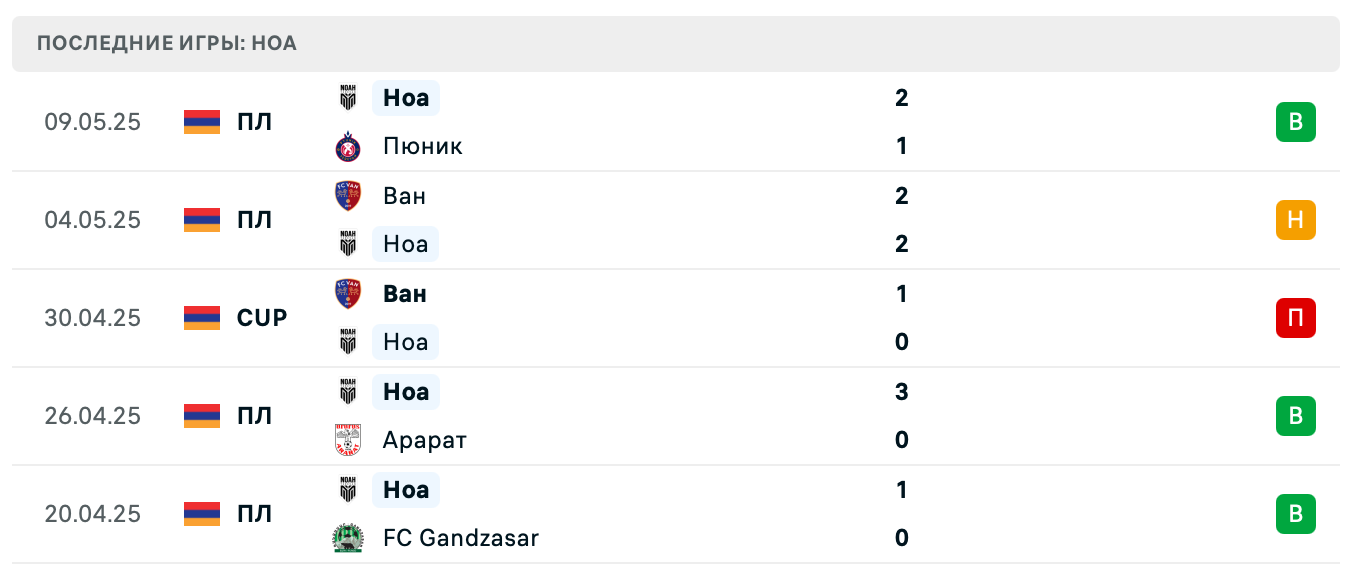This screenshot has height=576, width=1352.
Task: Click the Последние игры: Ноа header
Action: click(167, 44)
